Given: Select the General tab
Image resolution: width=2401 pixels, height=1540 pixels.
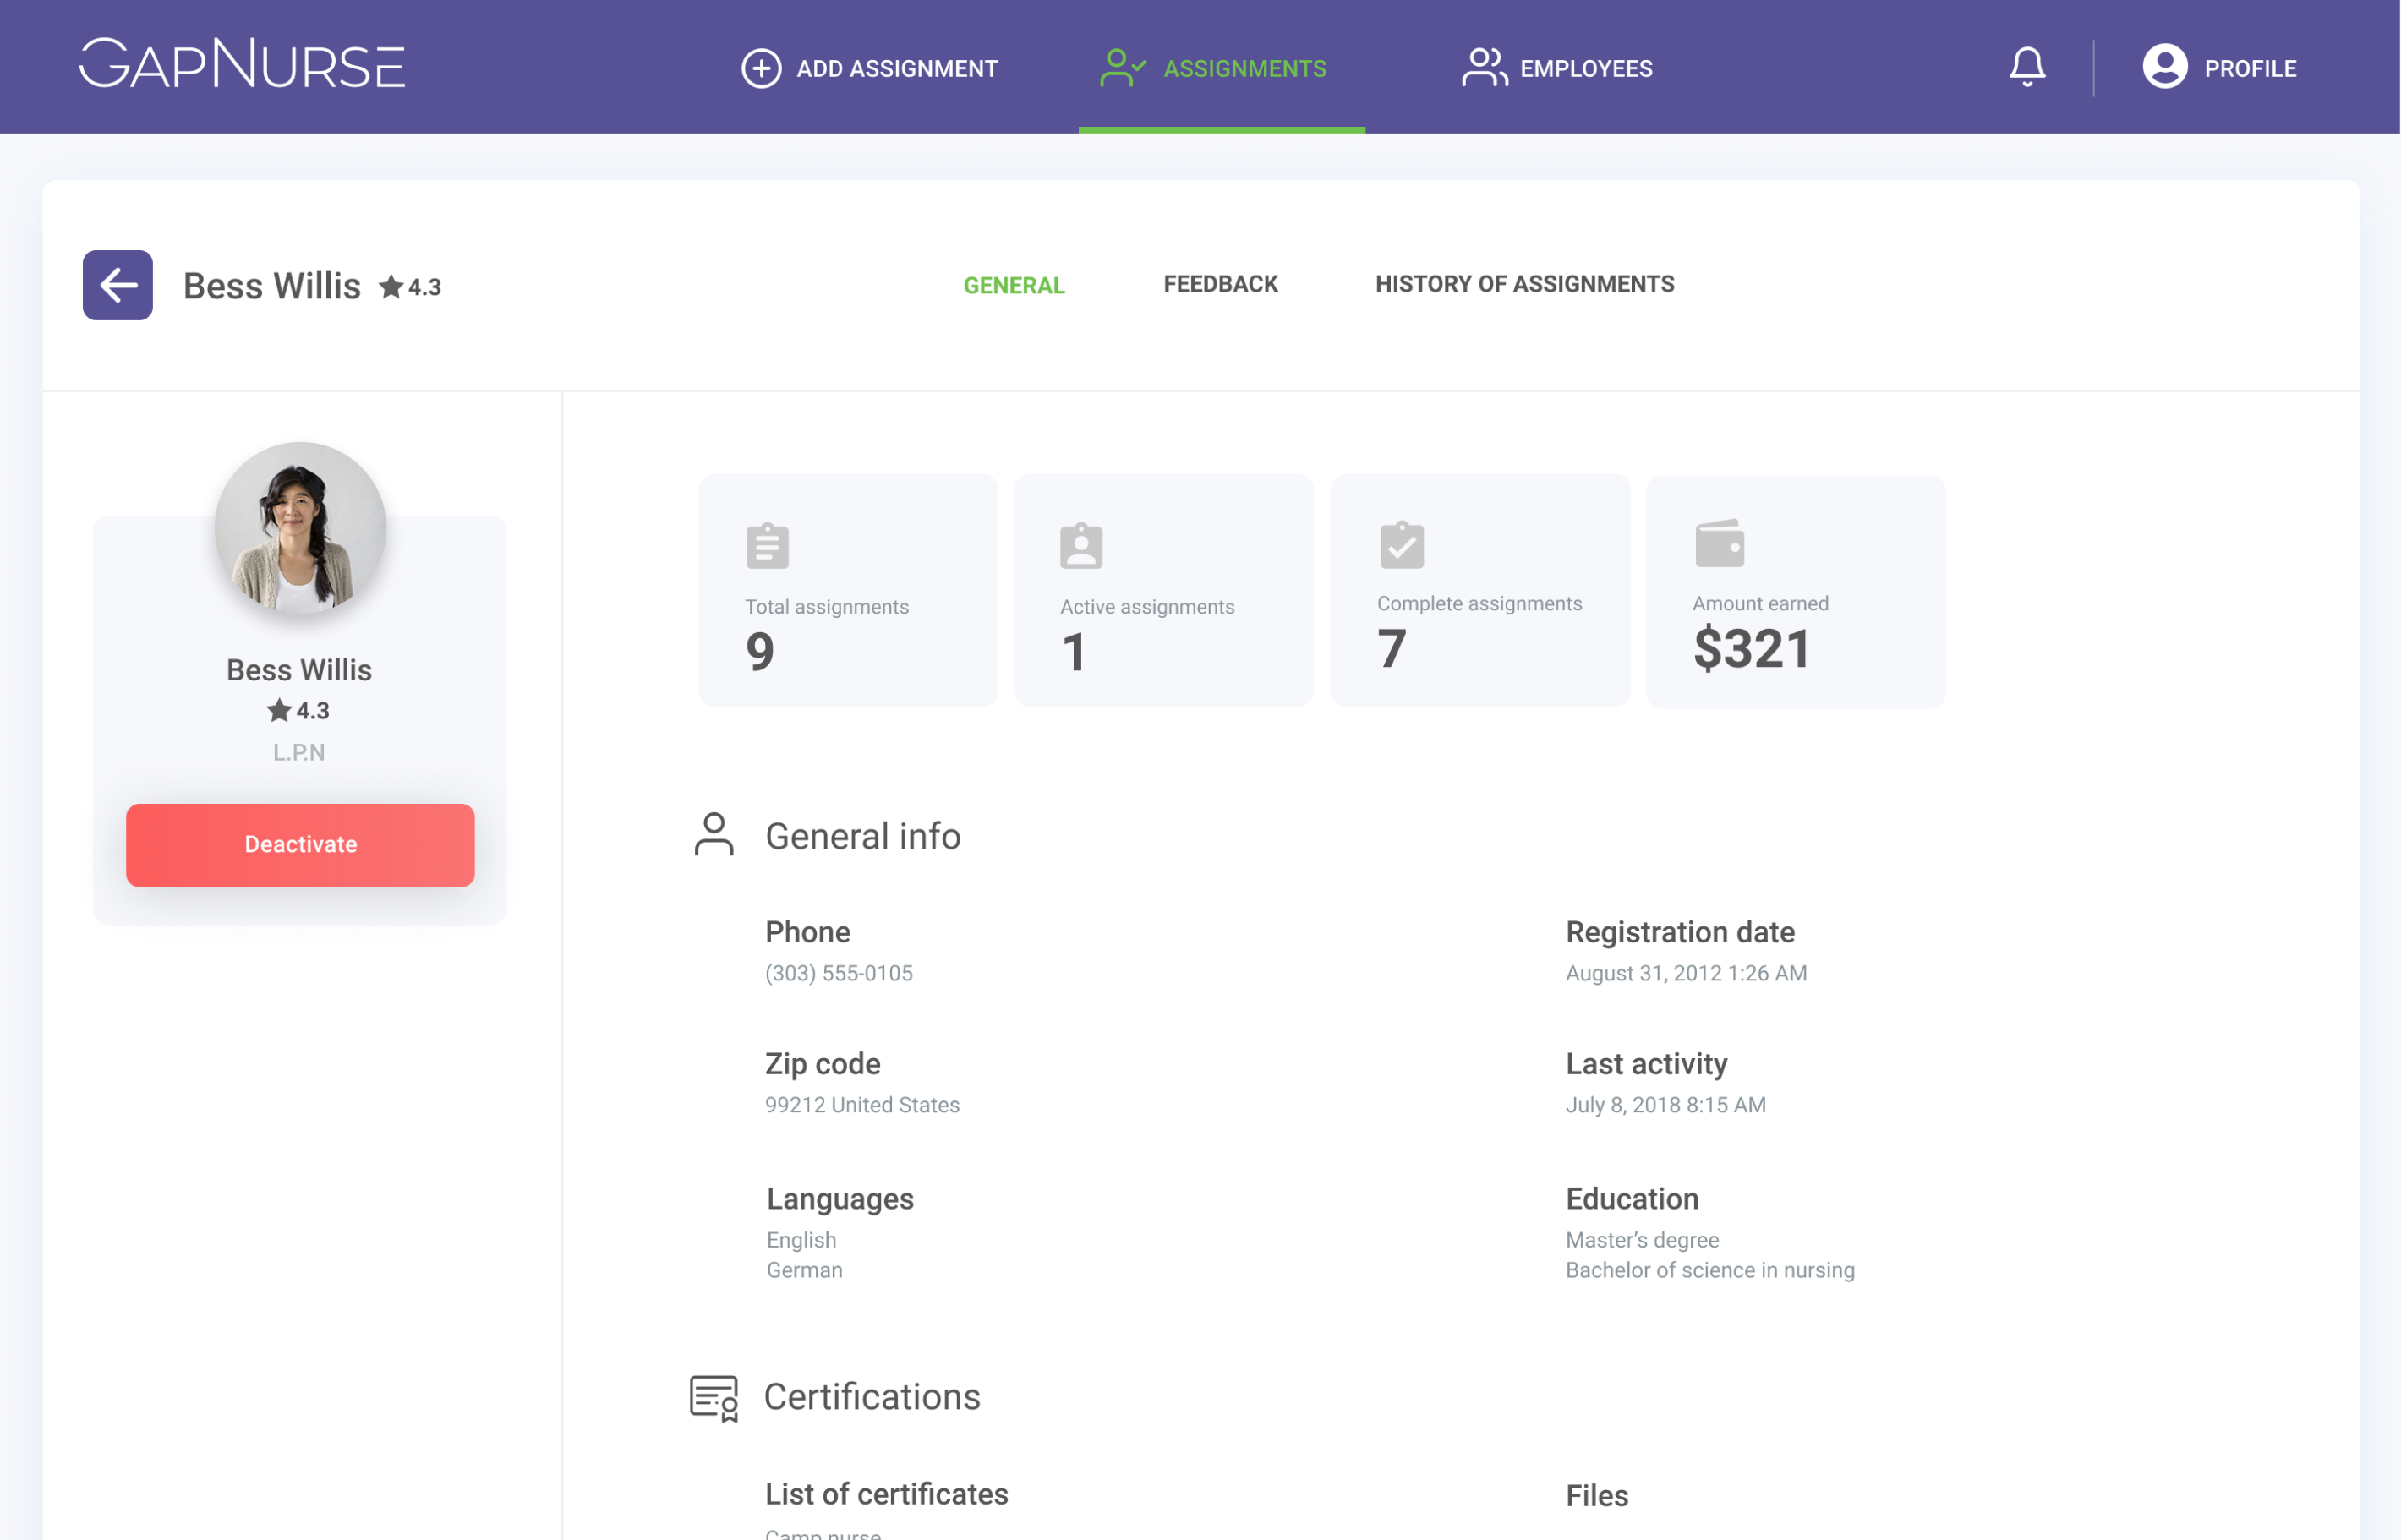Looking at the screenshot, I should point(1014,286).
